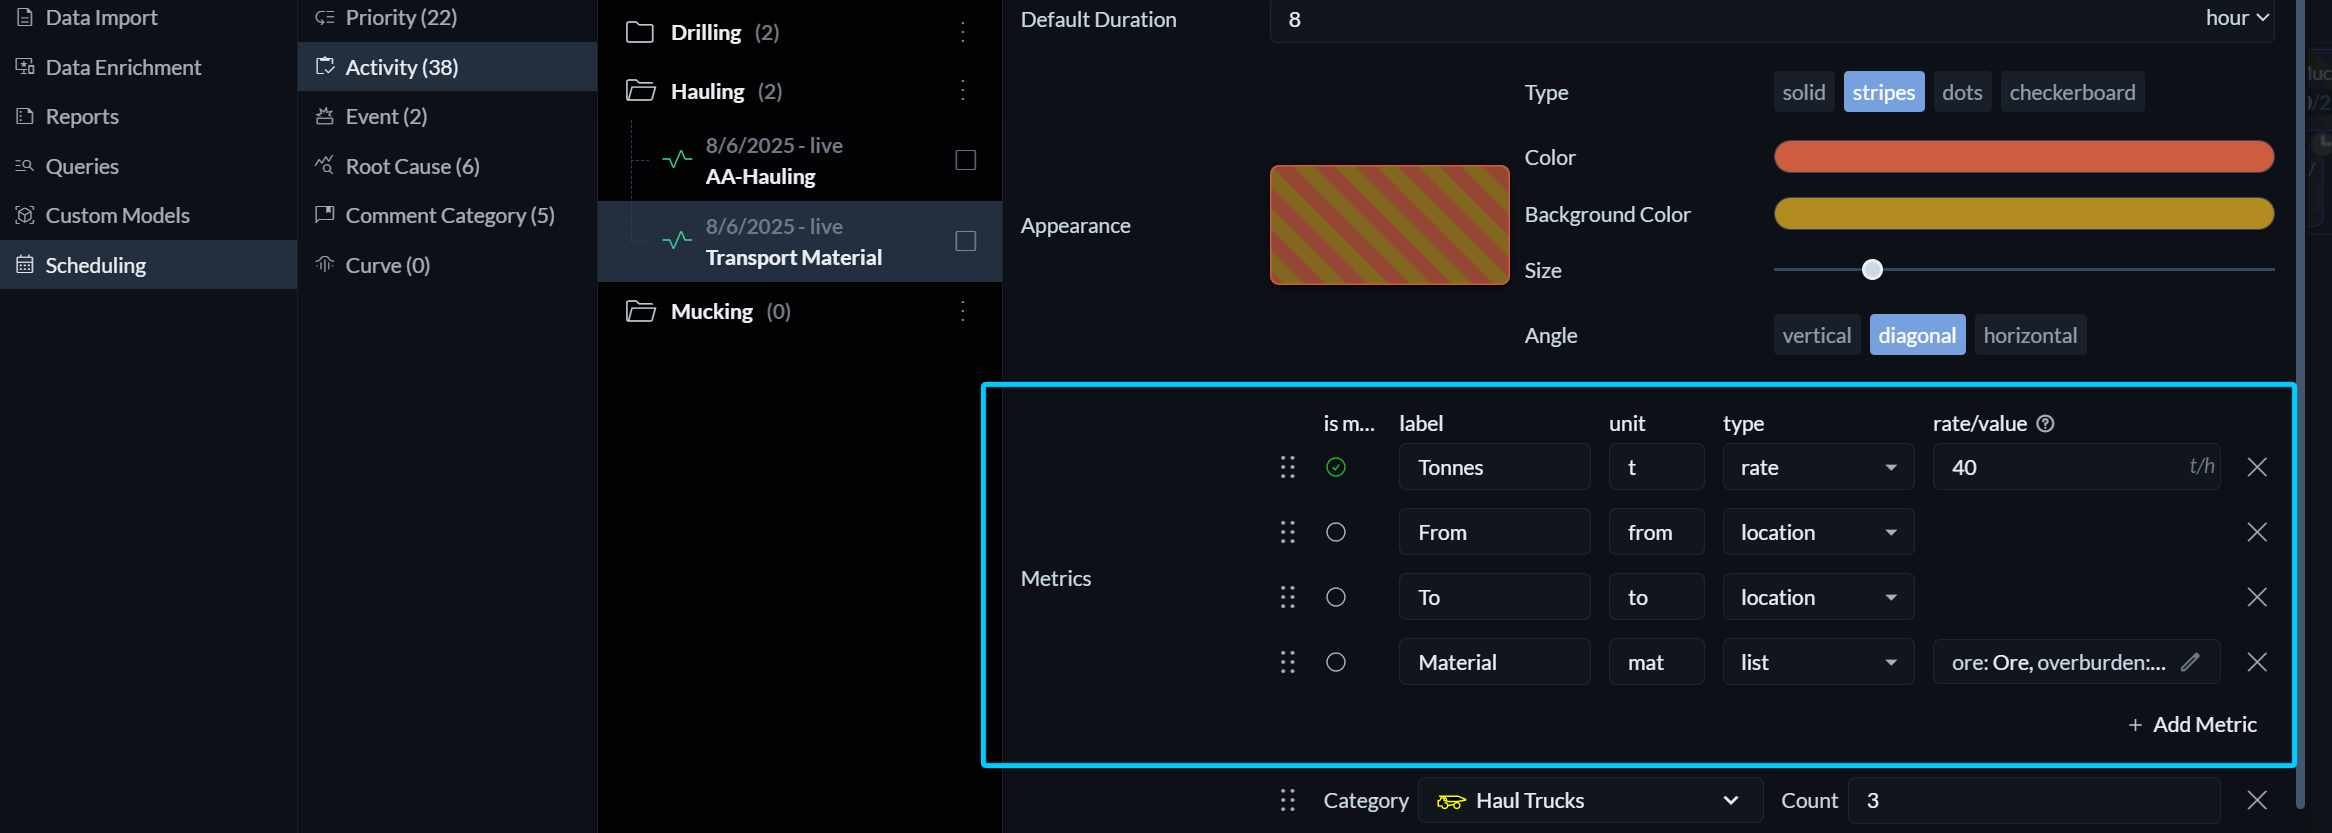Click the live pulse icon for Transport Material
Image resolution: width=2332 pixels, height=833 pixels.
click(x=677, y=241)
